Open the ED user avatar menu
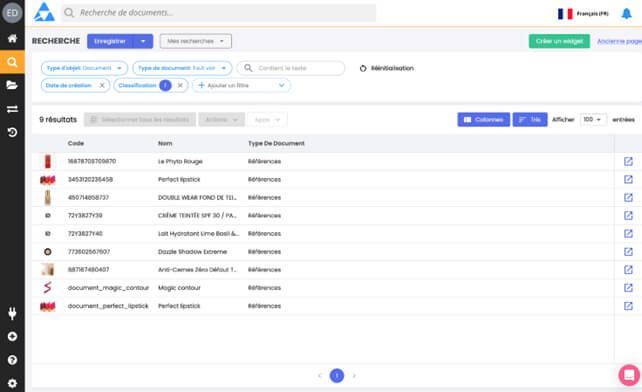Screen dimensions: 642x392 pos(12,13)
